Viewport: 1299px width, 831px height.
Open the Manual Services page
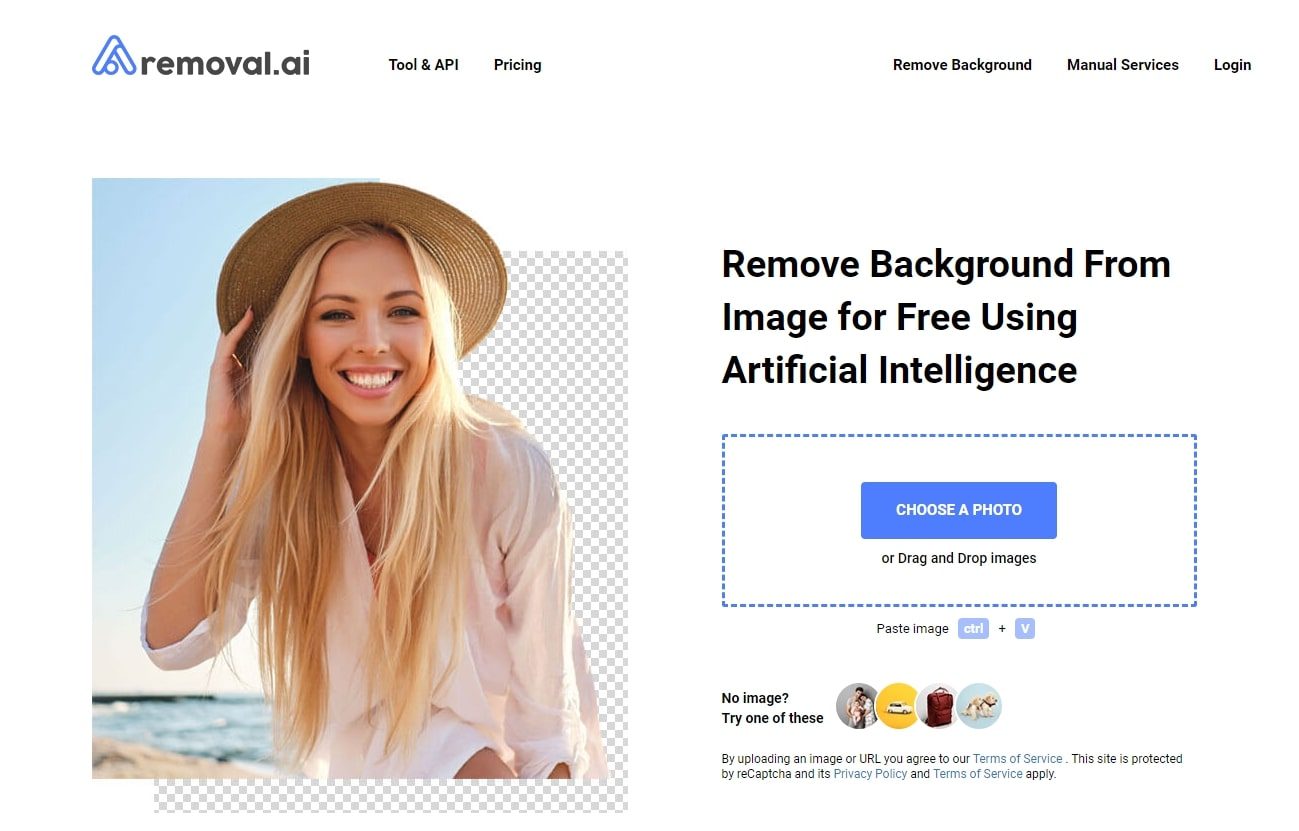pos(1122,65)
